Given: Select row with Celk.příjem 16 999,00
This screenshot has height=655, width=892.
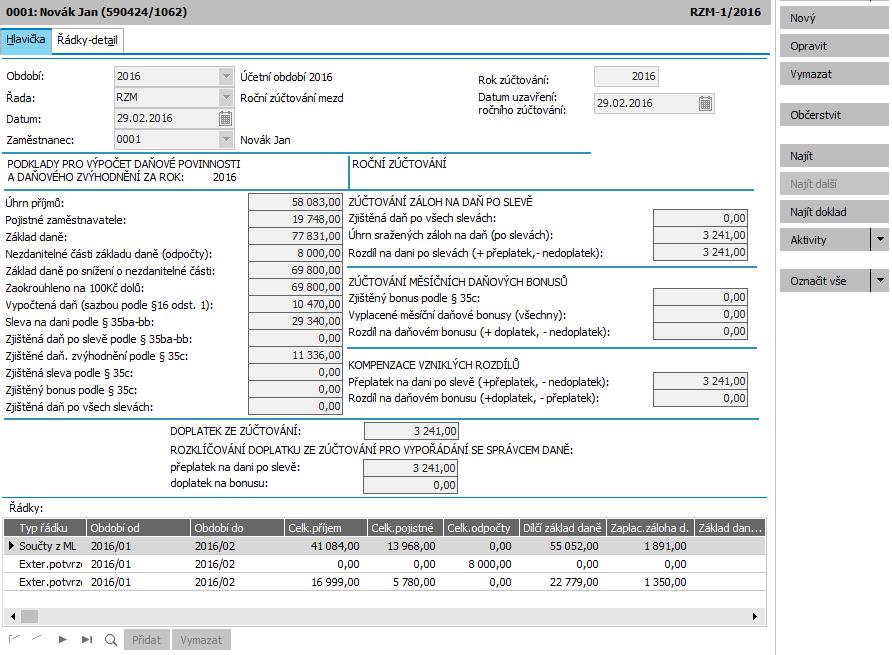Looking at the screenshot, I should (x=385, y=582).
